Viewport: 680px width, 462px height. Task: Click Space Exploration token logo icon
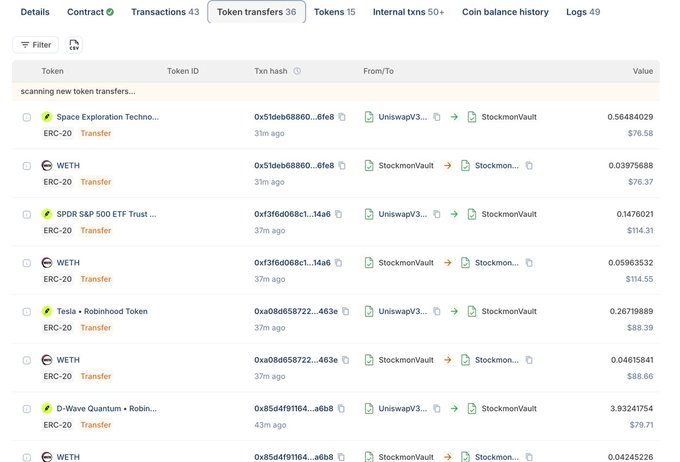47,117
